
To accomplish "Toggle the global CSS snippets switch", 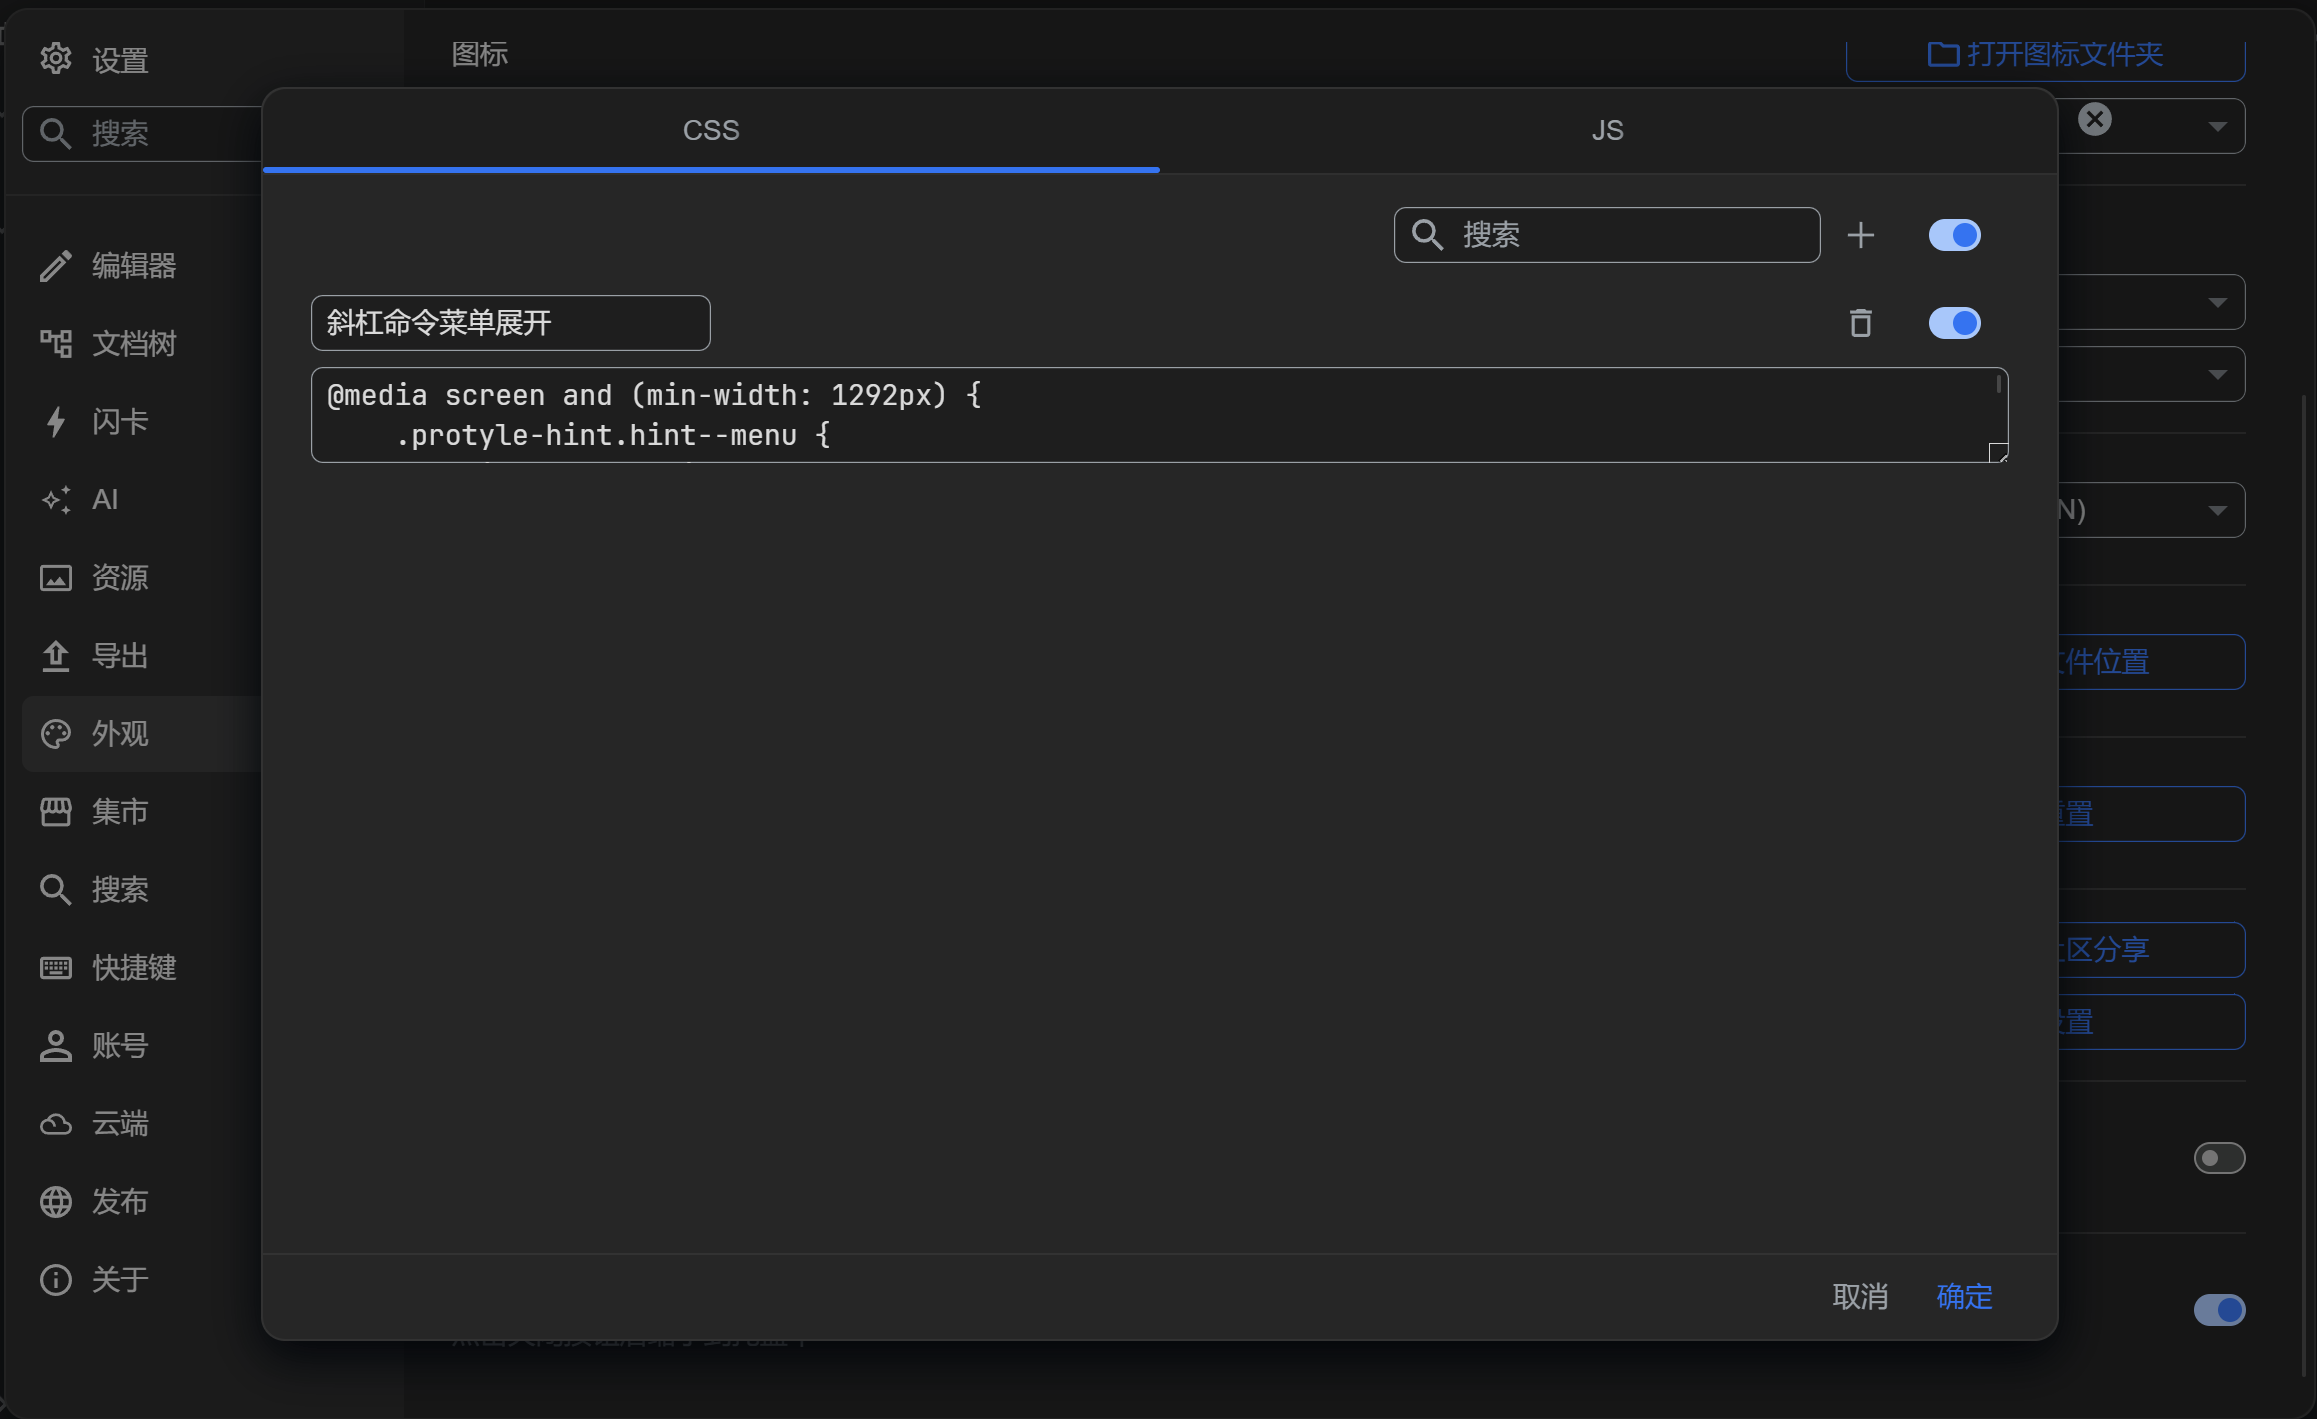I will pos(1954,235).
